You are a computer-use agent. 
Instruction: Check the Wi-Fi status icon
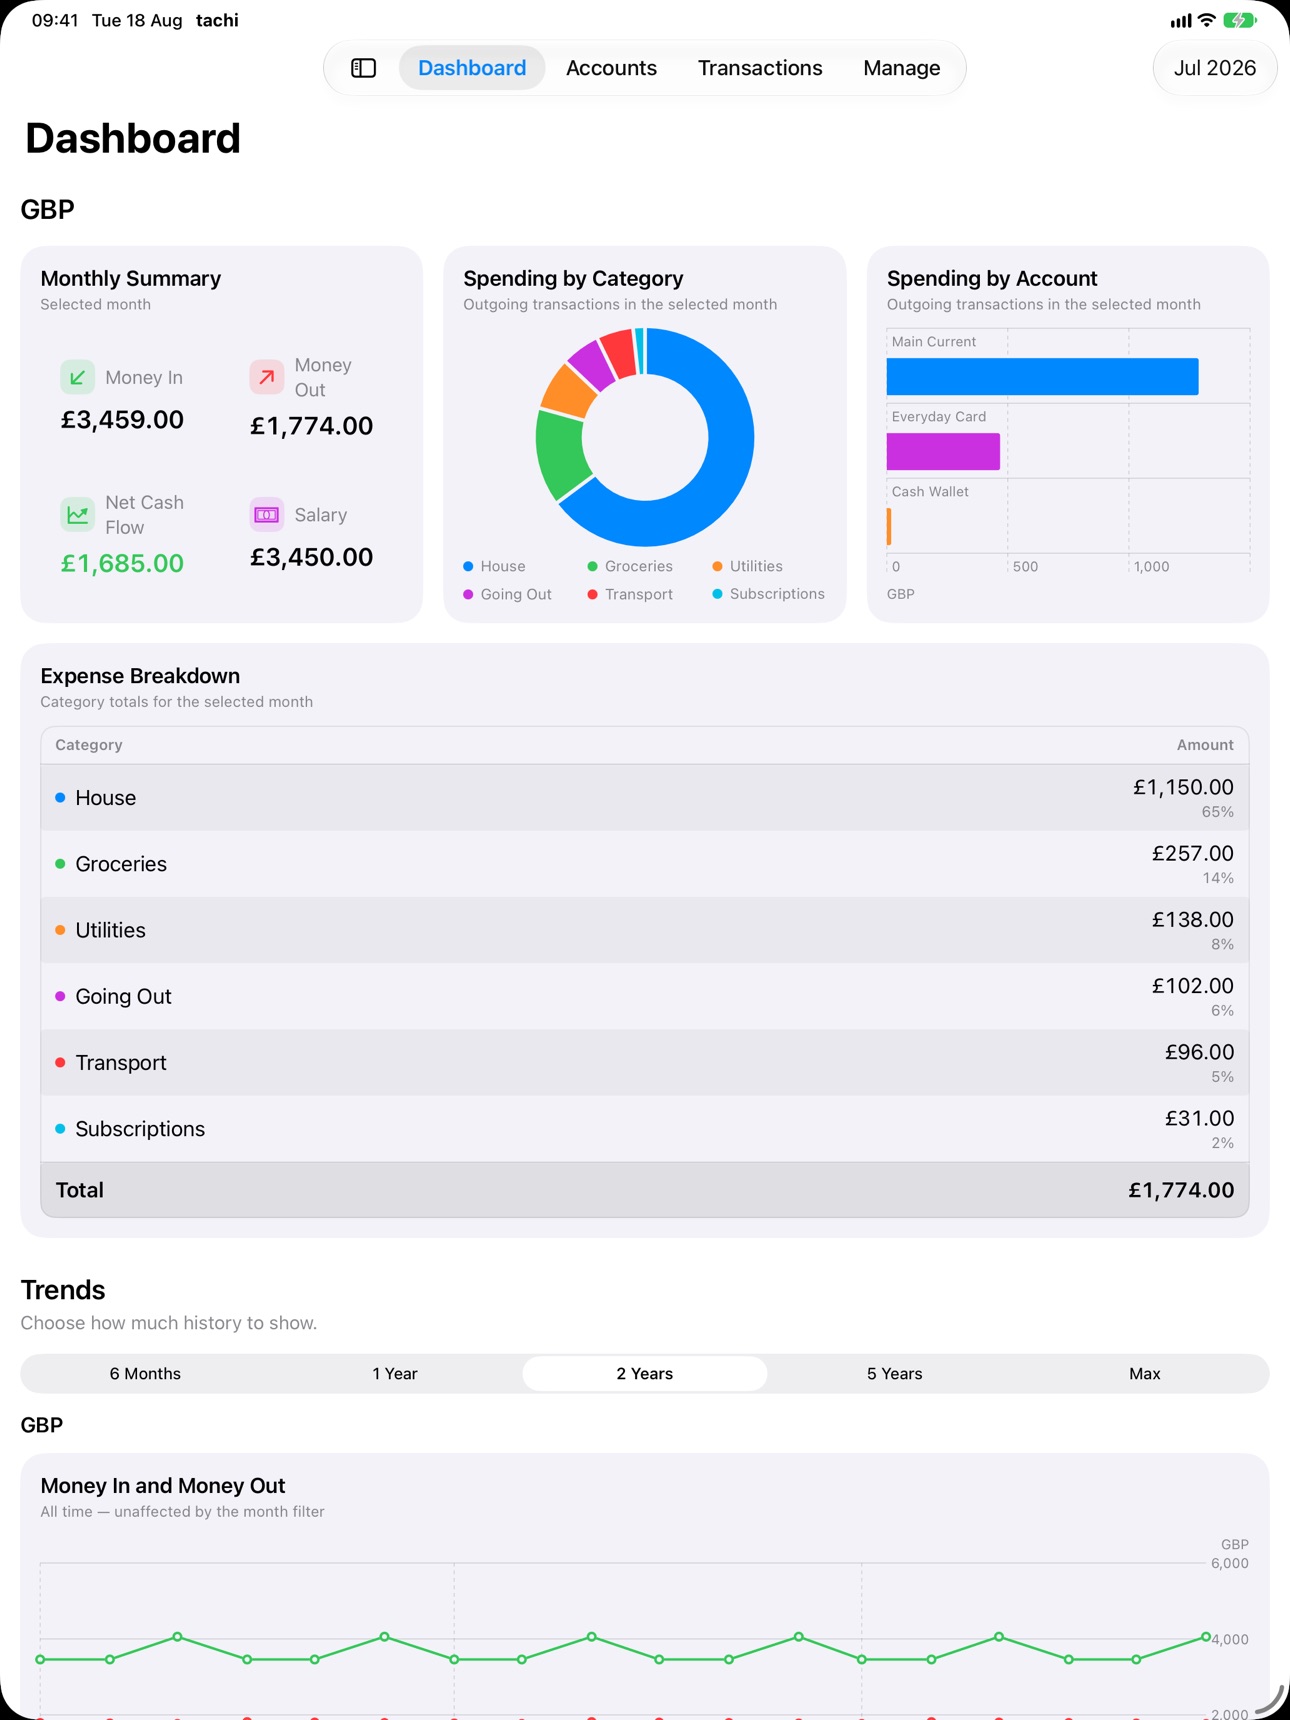tap(1207, 20)
